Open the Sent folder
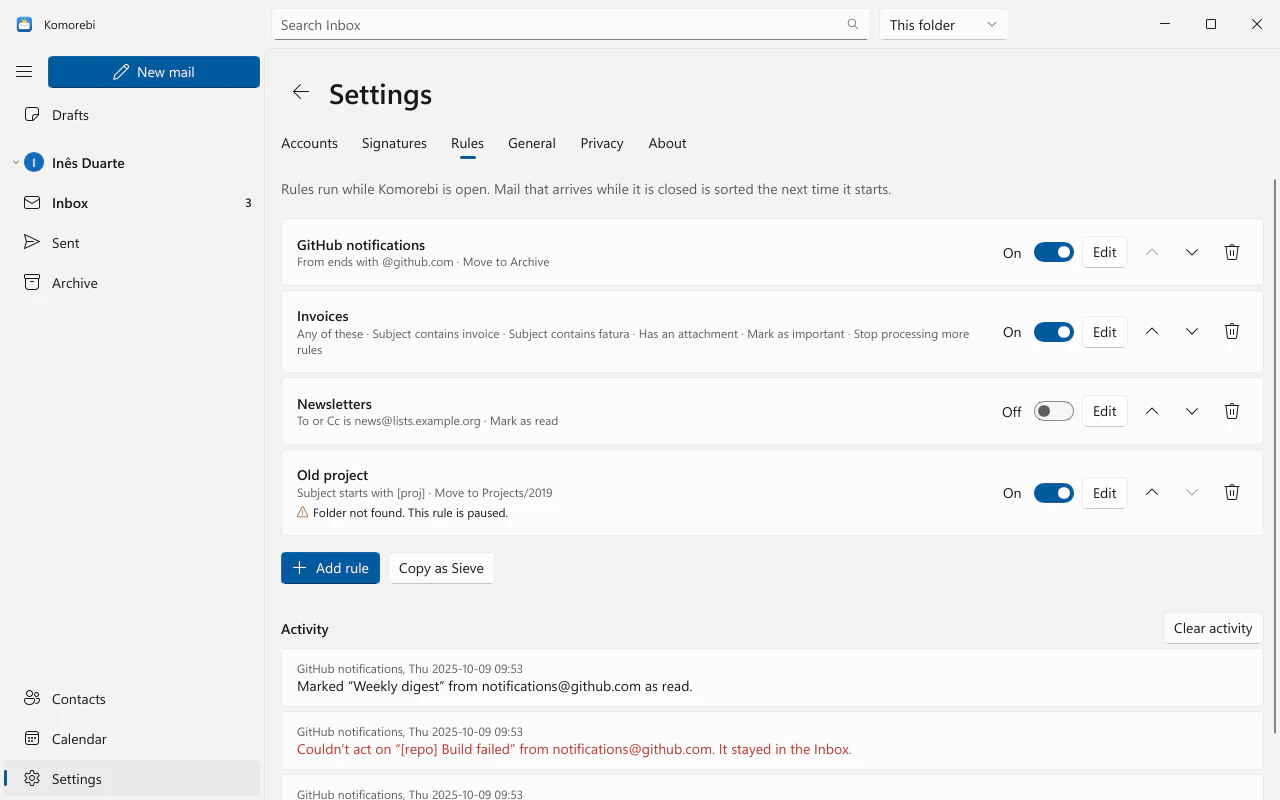The height and width of the screenshot is (800, 1280). [x=132, y=243]
